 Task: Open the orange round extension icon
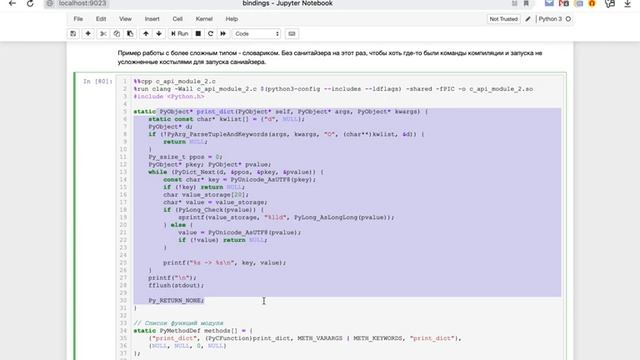pyautogui.click(x=592, y=3)
